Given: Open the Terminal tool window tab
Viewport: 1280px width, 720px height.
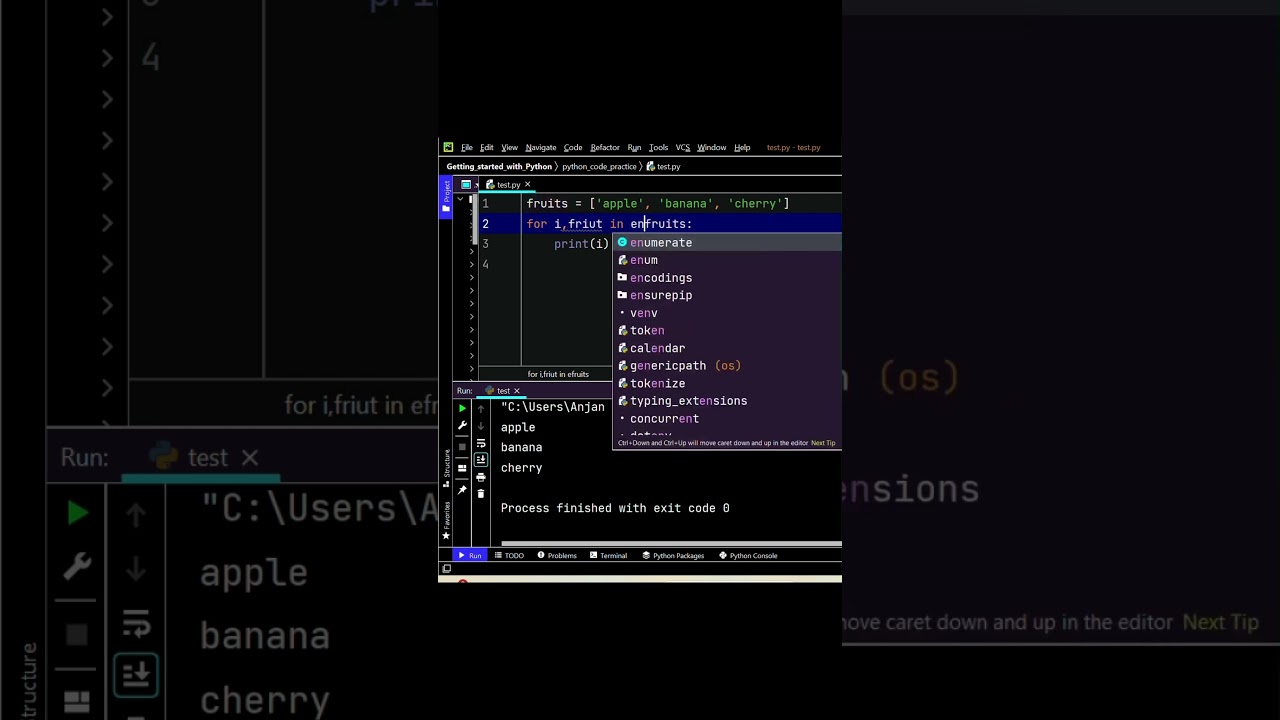Looking at the screenshot, I should click(x=608, y=556).
